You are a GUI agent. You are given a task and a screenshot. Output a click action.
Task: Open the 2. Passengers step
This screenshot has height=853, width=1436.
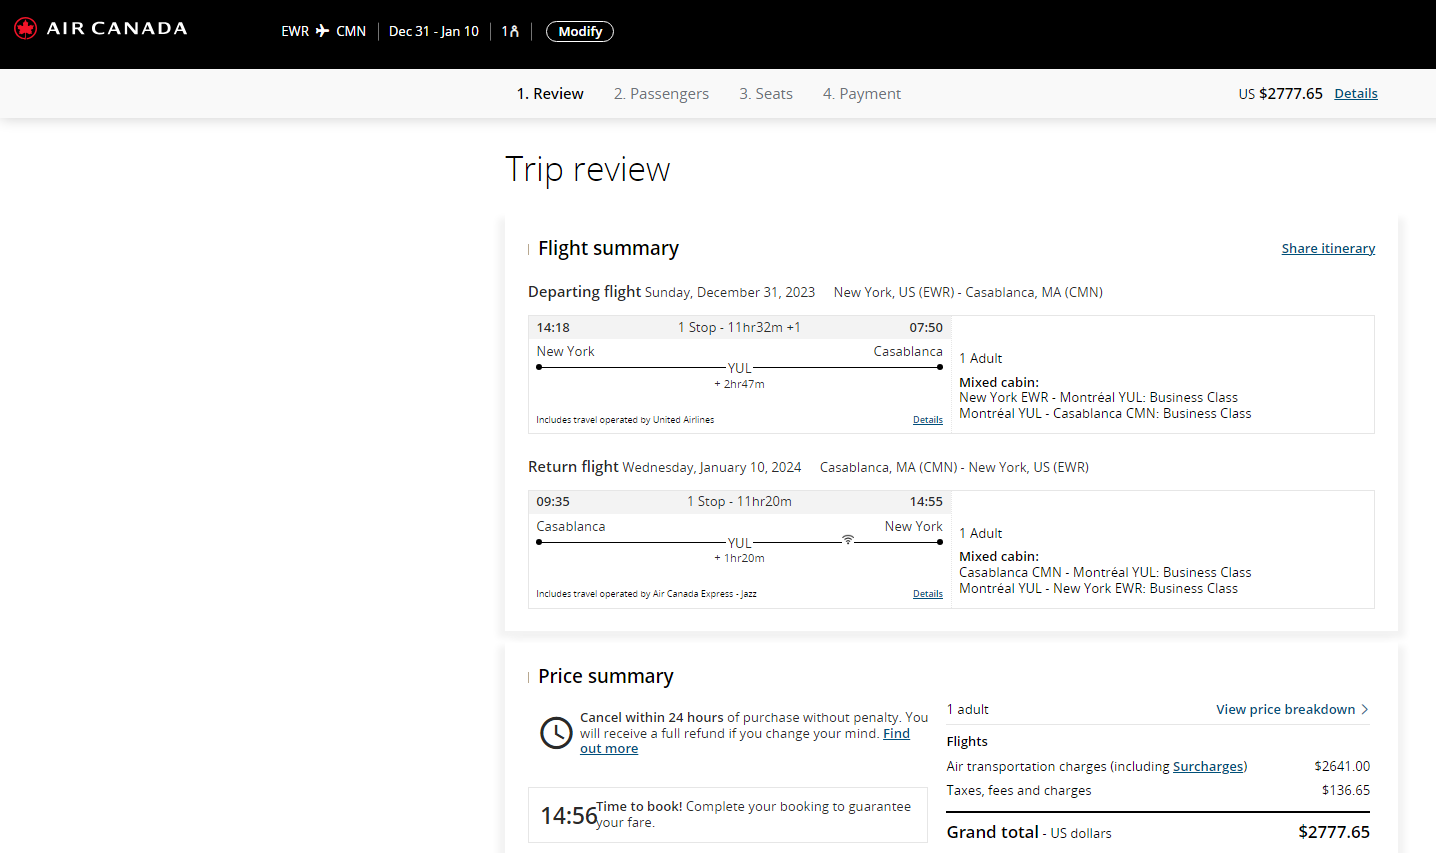click(x=661, y=94)
